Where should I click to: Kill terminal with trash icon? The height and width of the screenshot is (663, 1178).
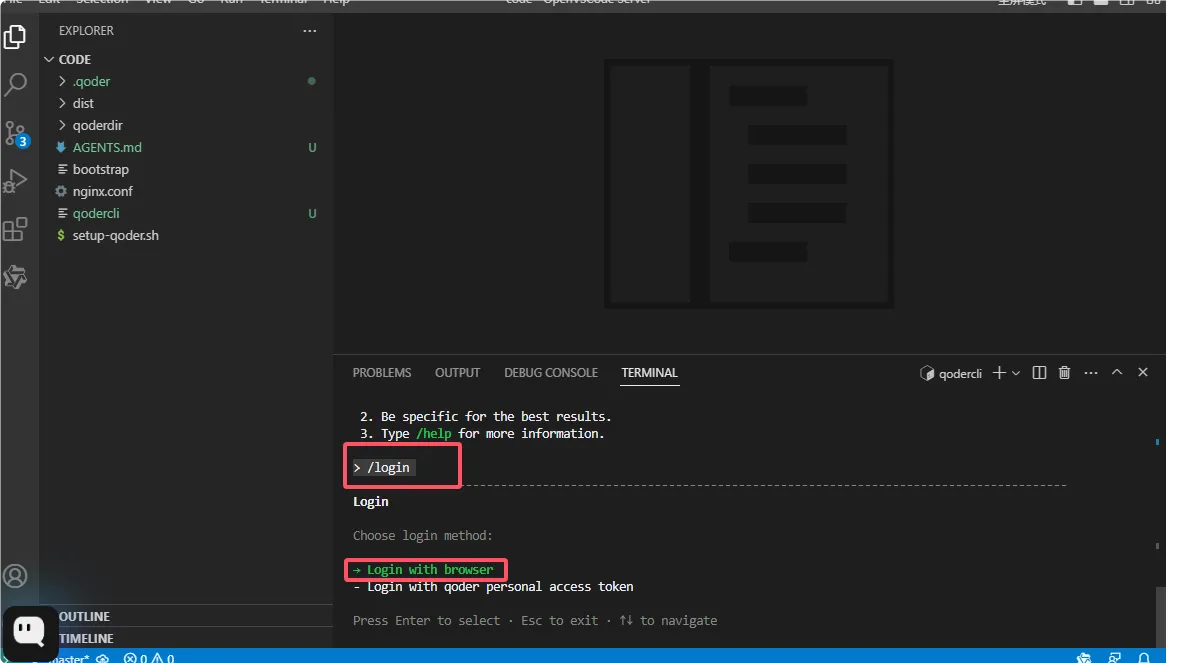[1065, 373]
